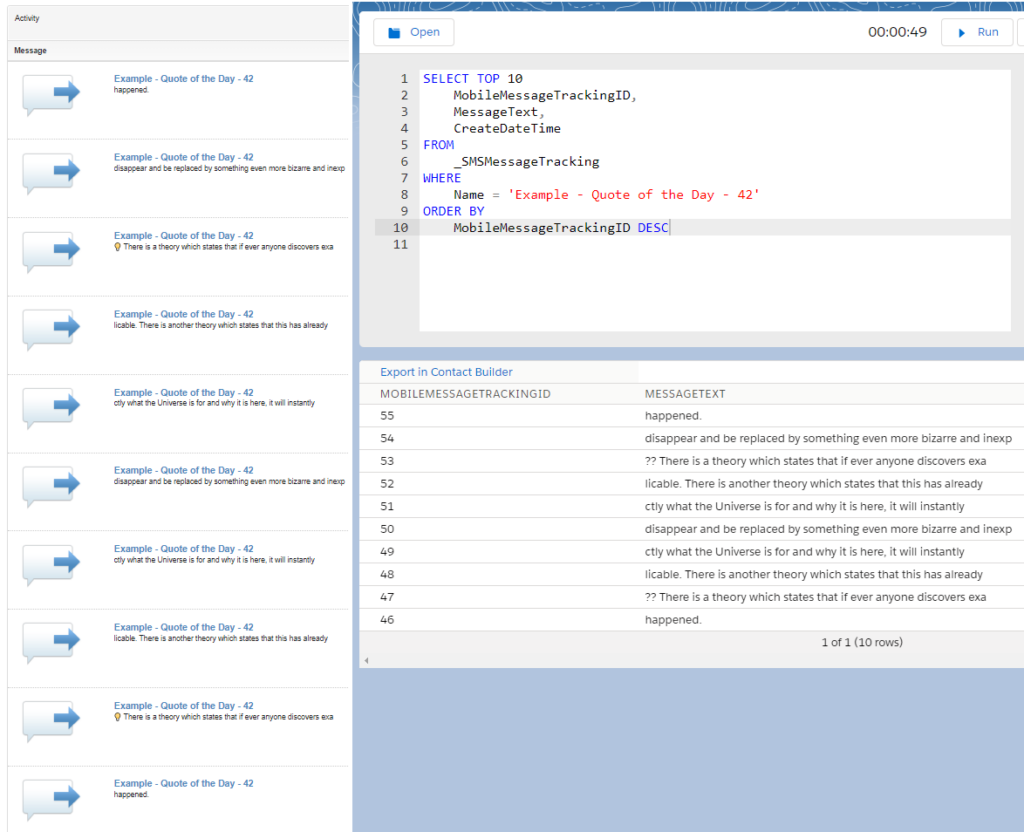This screenshot has width=1024, height=832.
Task: Open the first 'Example - Quote of the Day - 42' link
Action: coord(183,79)
